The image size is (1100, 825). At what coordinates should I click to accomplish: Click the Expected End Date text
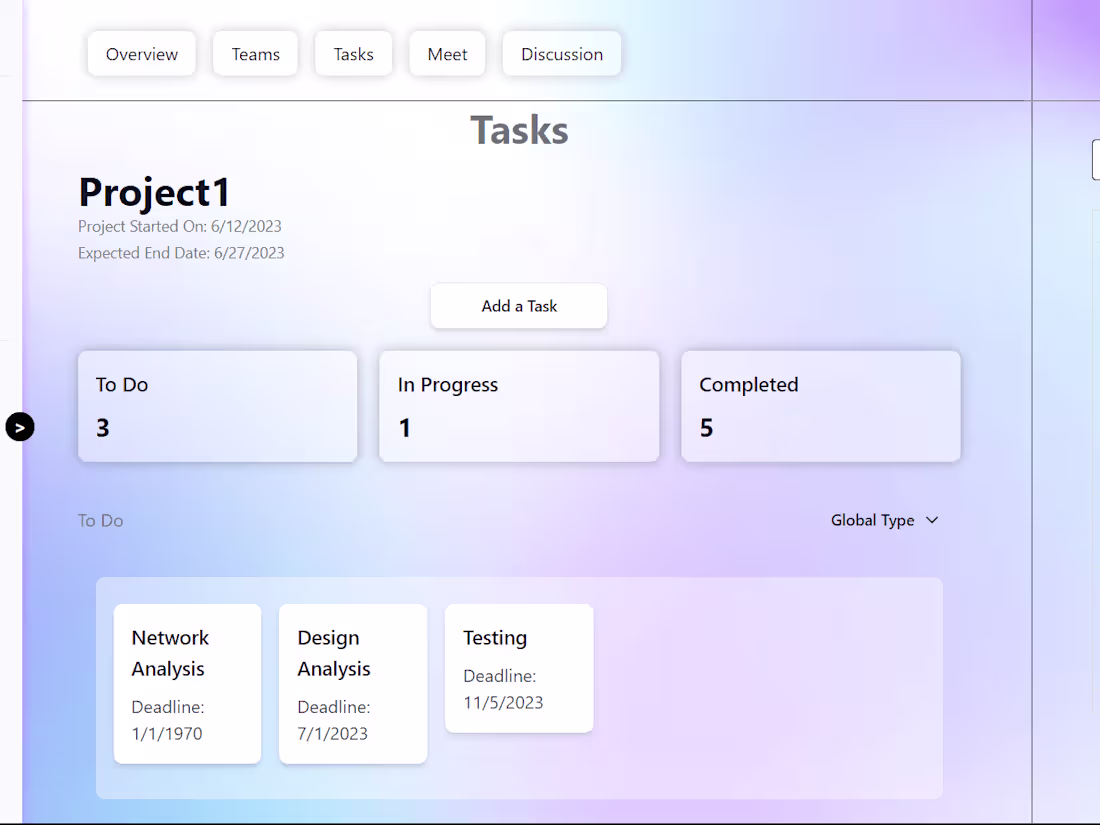tap(181, 253)
